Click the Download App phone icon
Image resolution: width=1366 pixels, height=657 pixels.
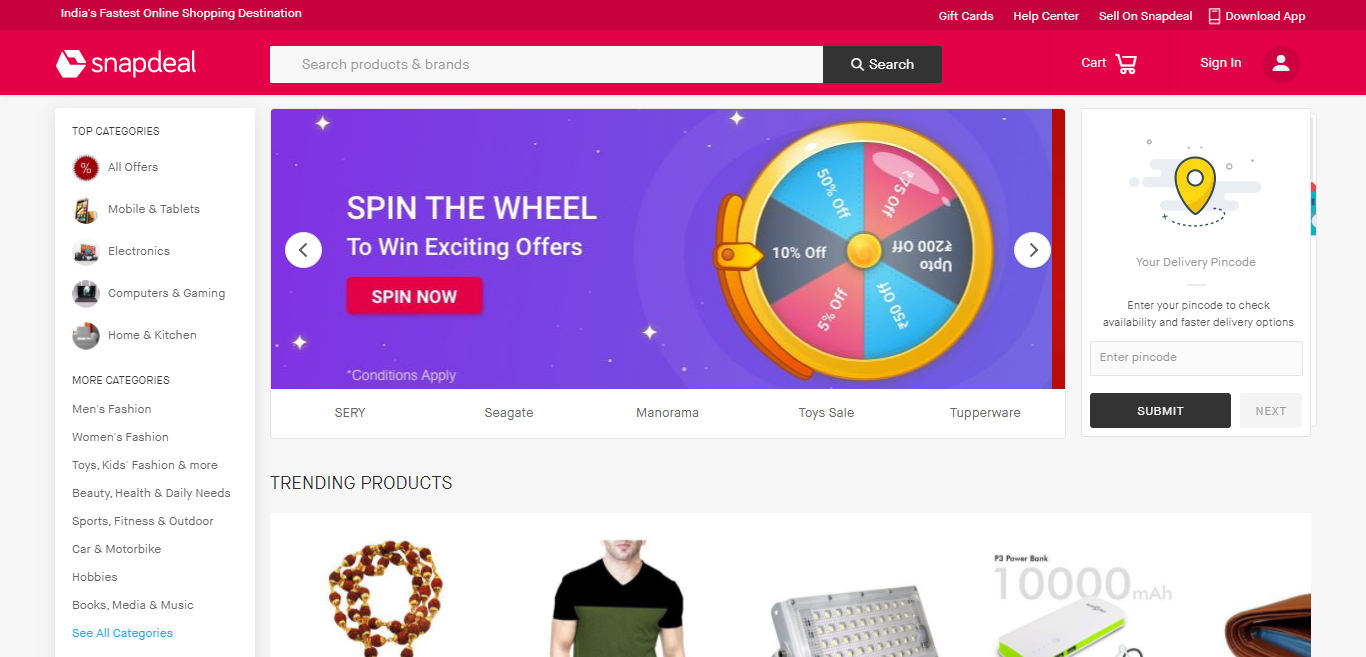[x=1214, y=16]
